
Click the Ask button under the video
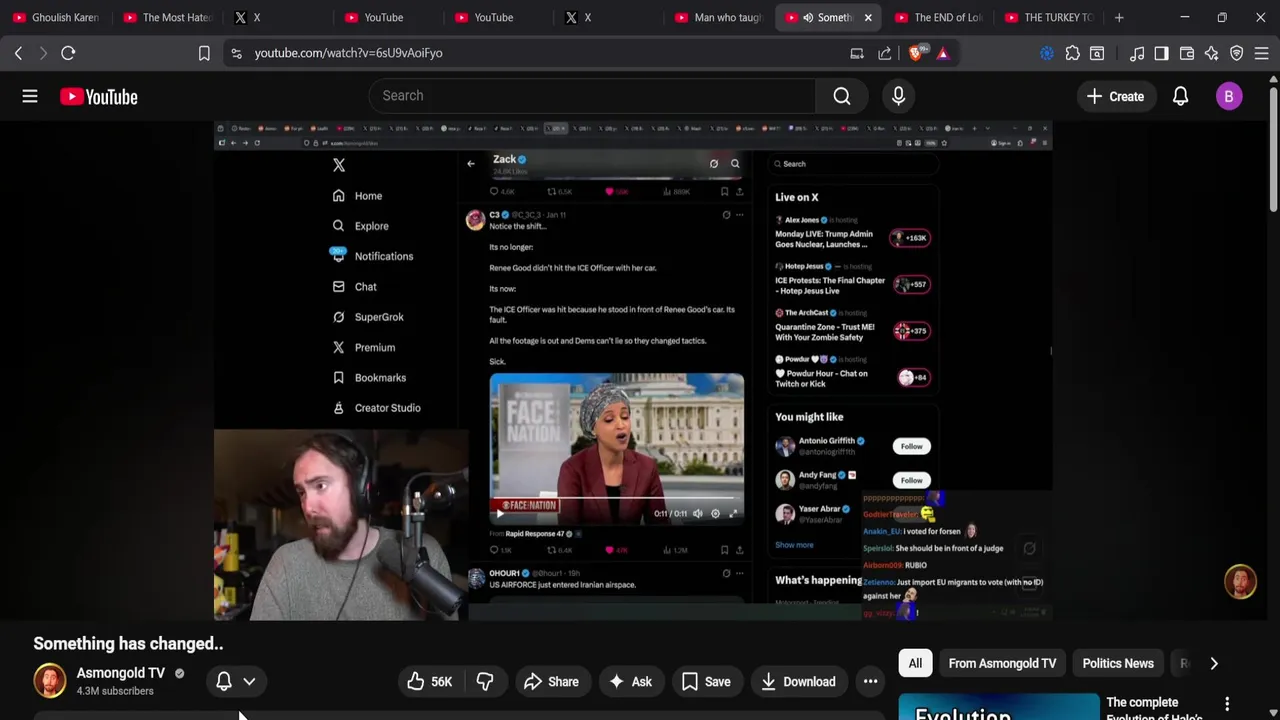tap(631, 682)
